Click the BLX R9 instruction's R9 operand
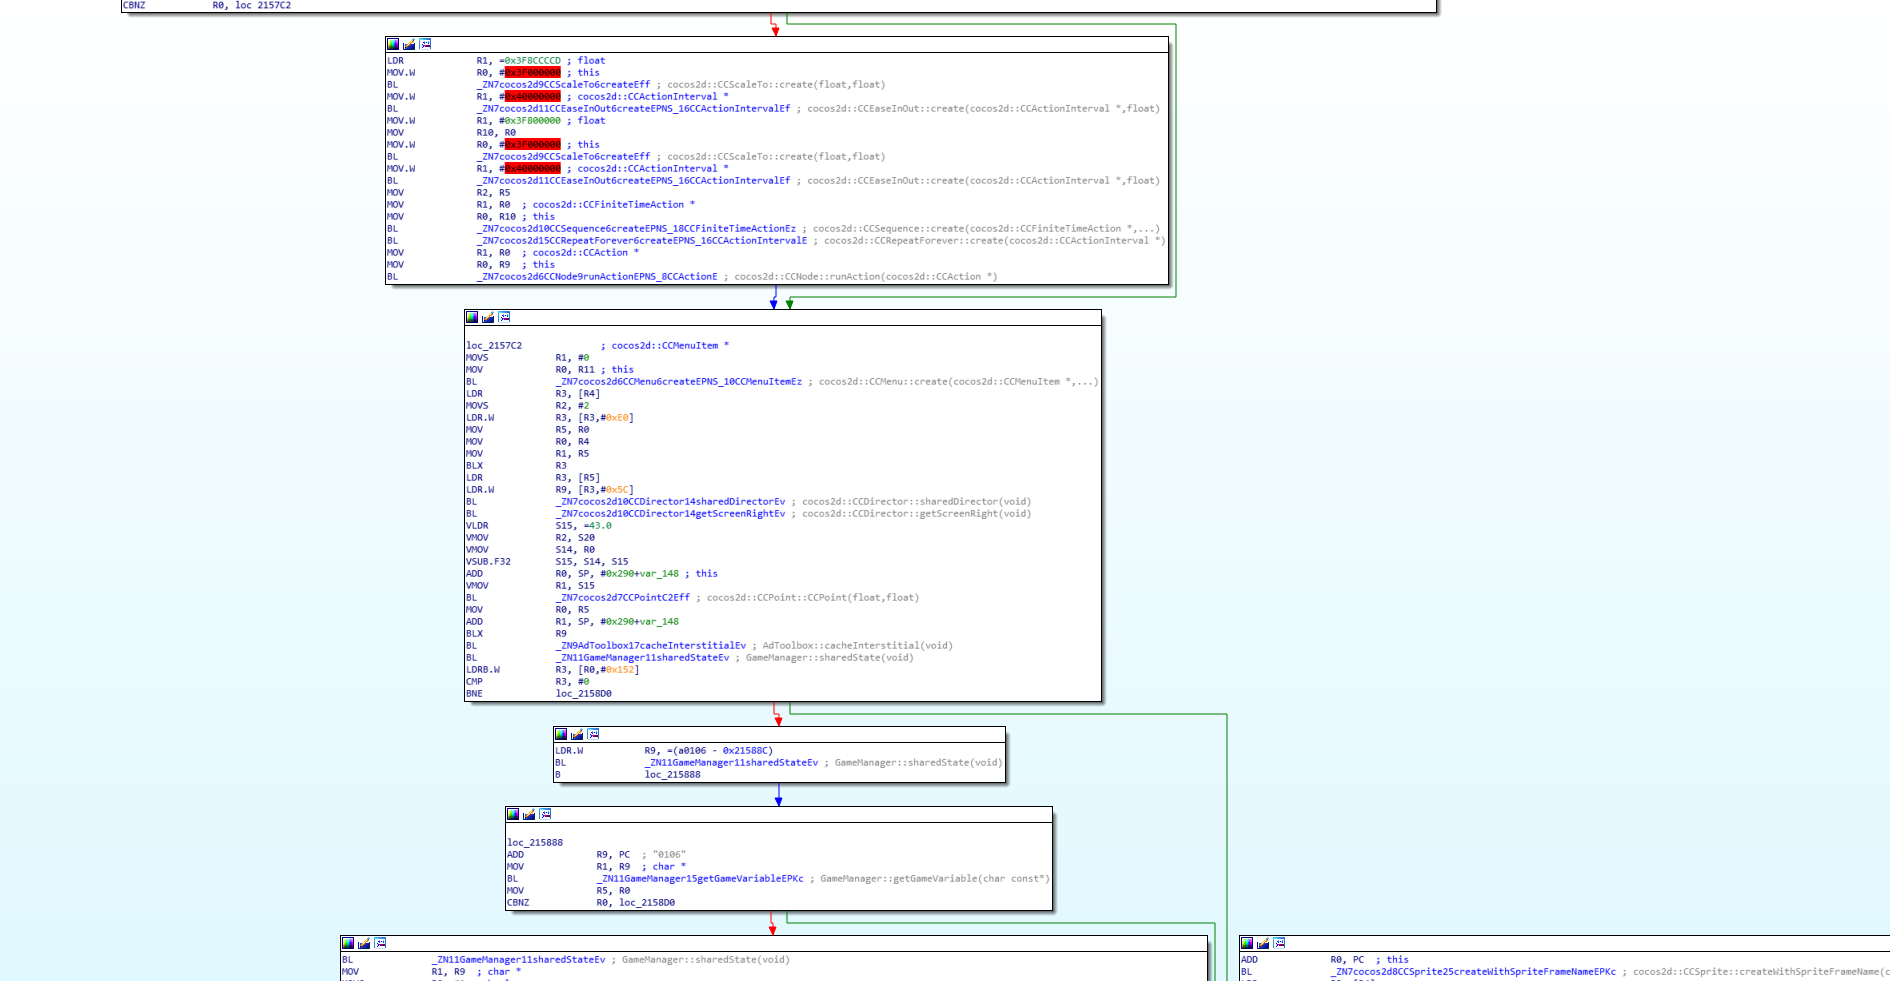The height and width of the screenshot is (981, 1890). [561, 634]
